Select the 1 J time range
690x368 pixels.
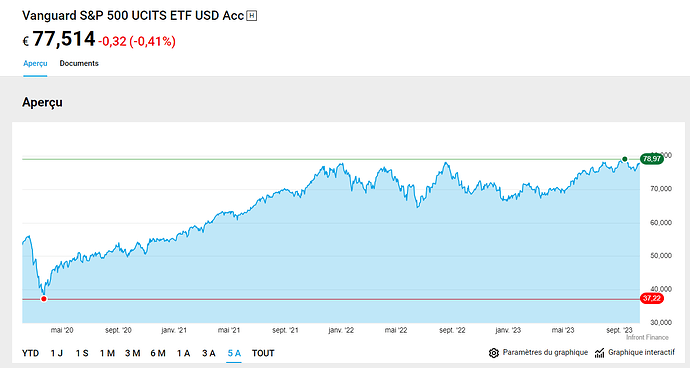point(57,353)
